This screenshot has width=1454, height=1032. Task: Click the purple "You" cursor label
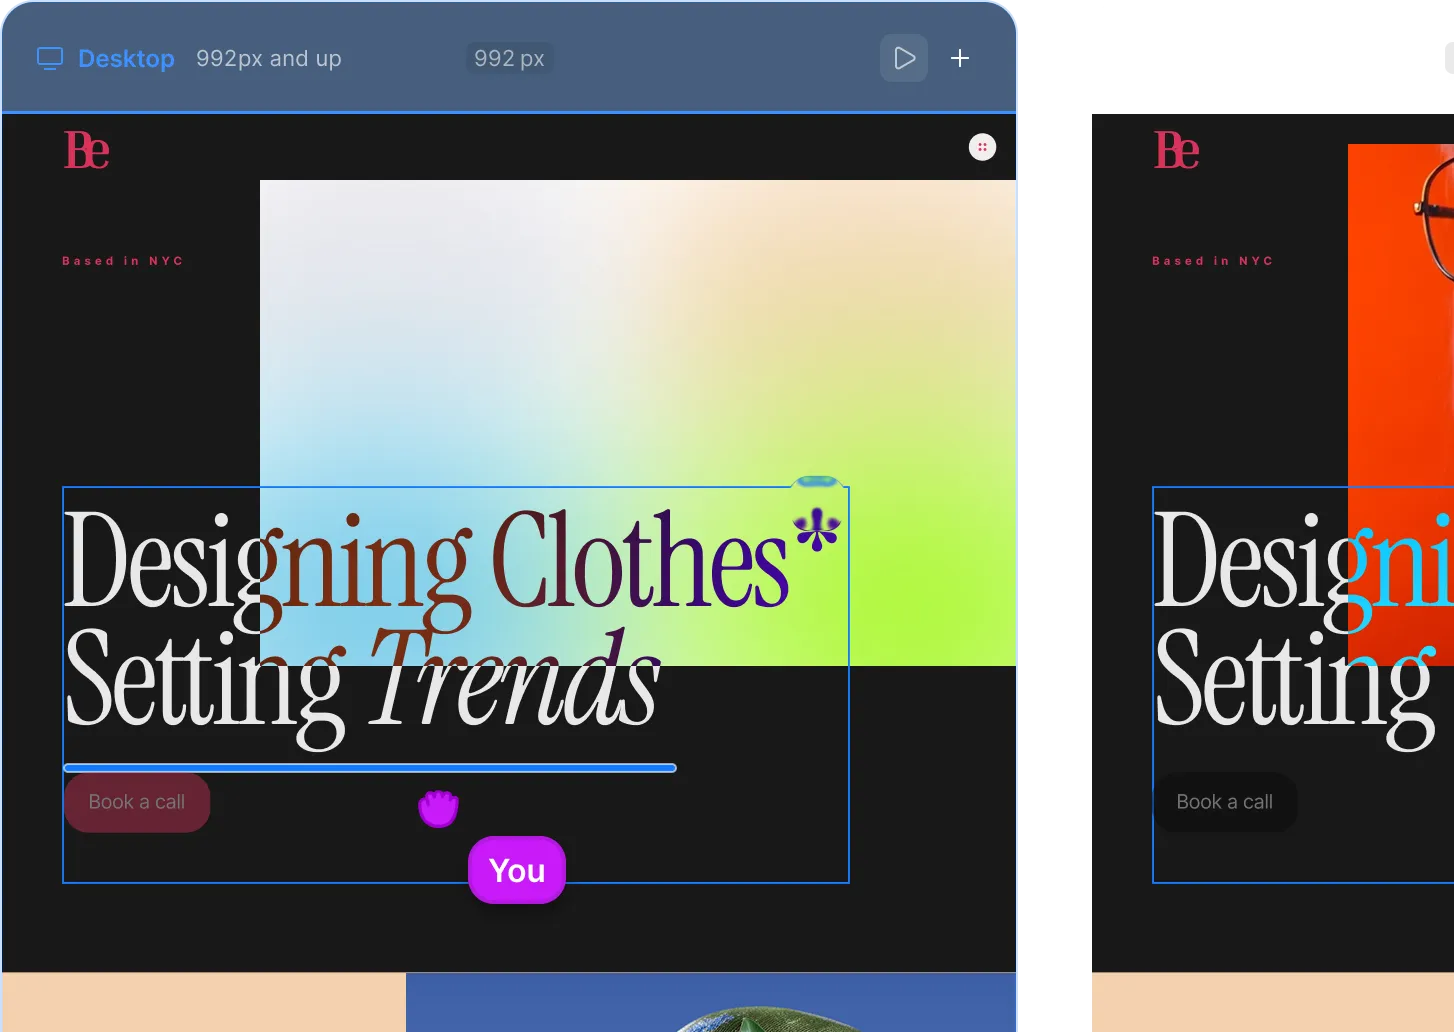click(517, 870)
